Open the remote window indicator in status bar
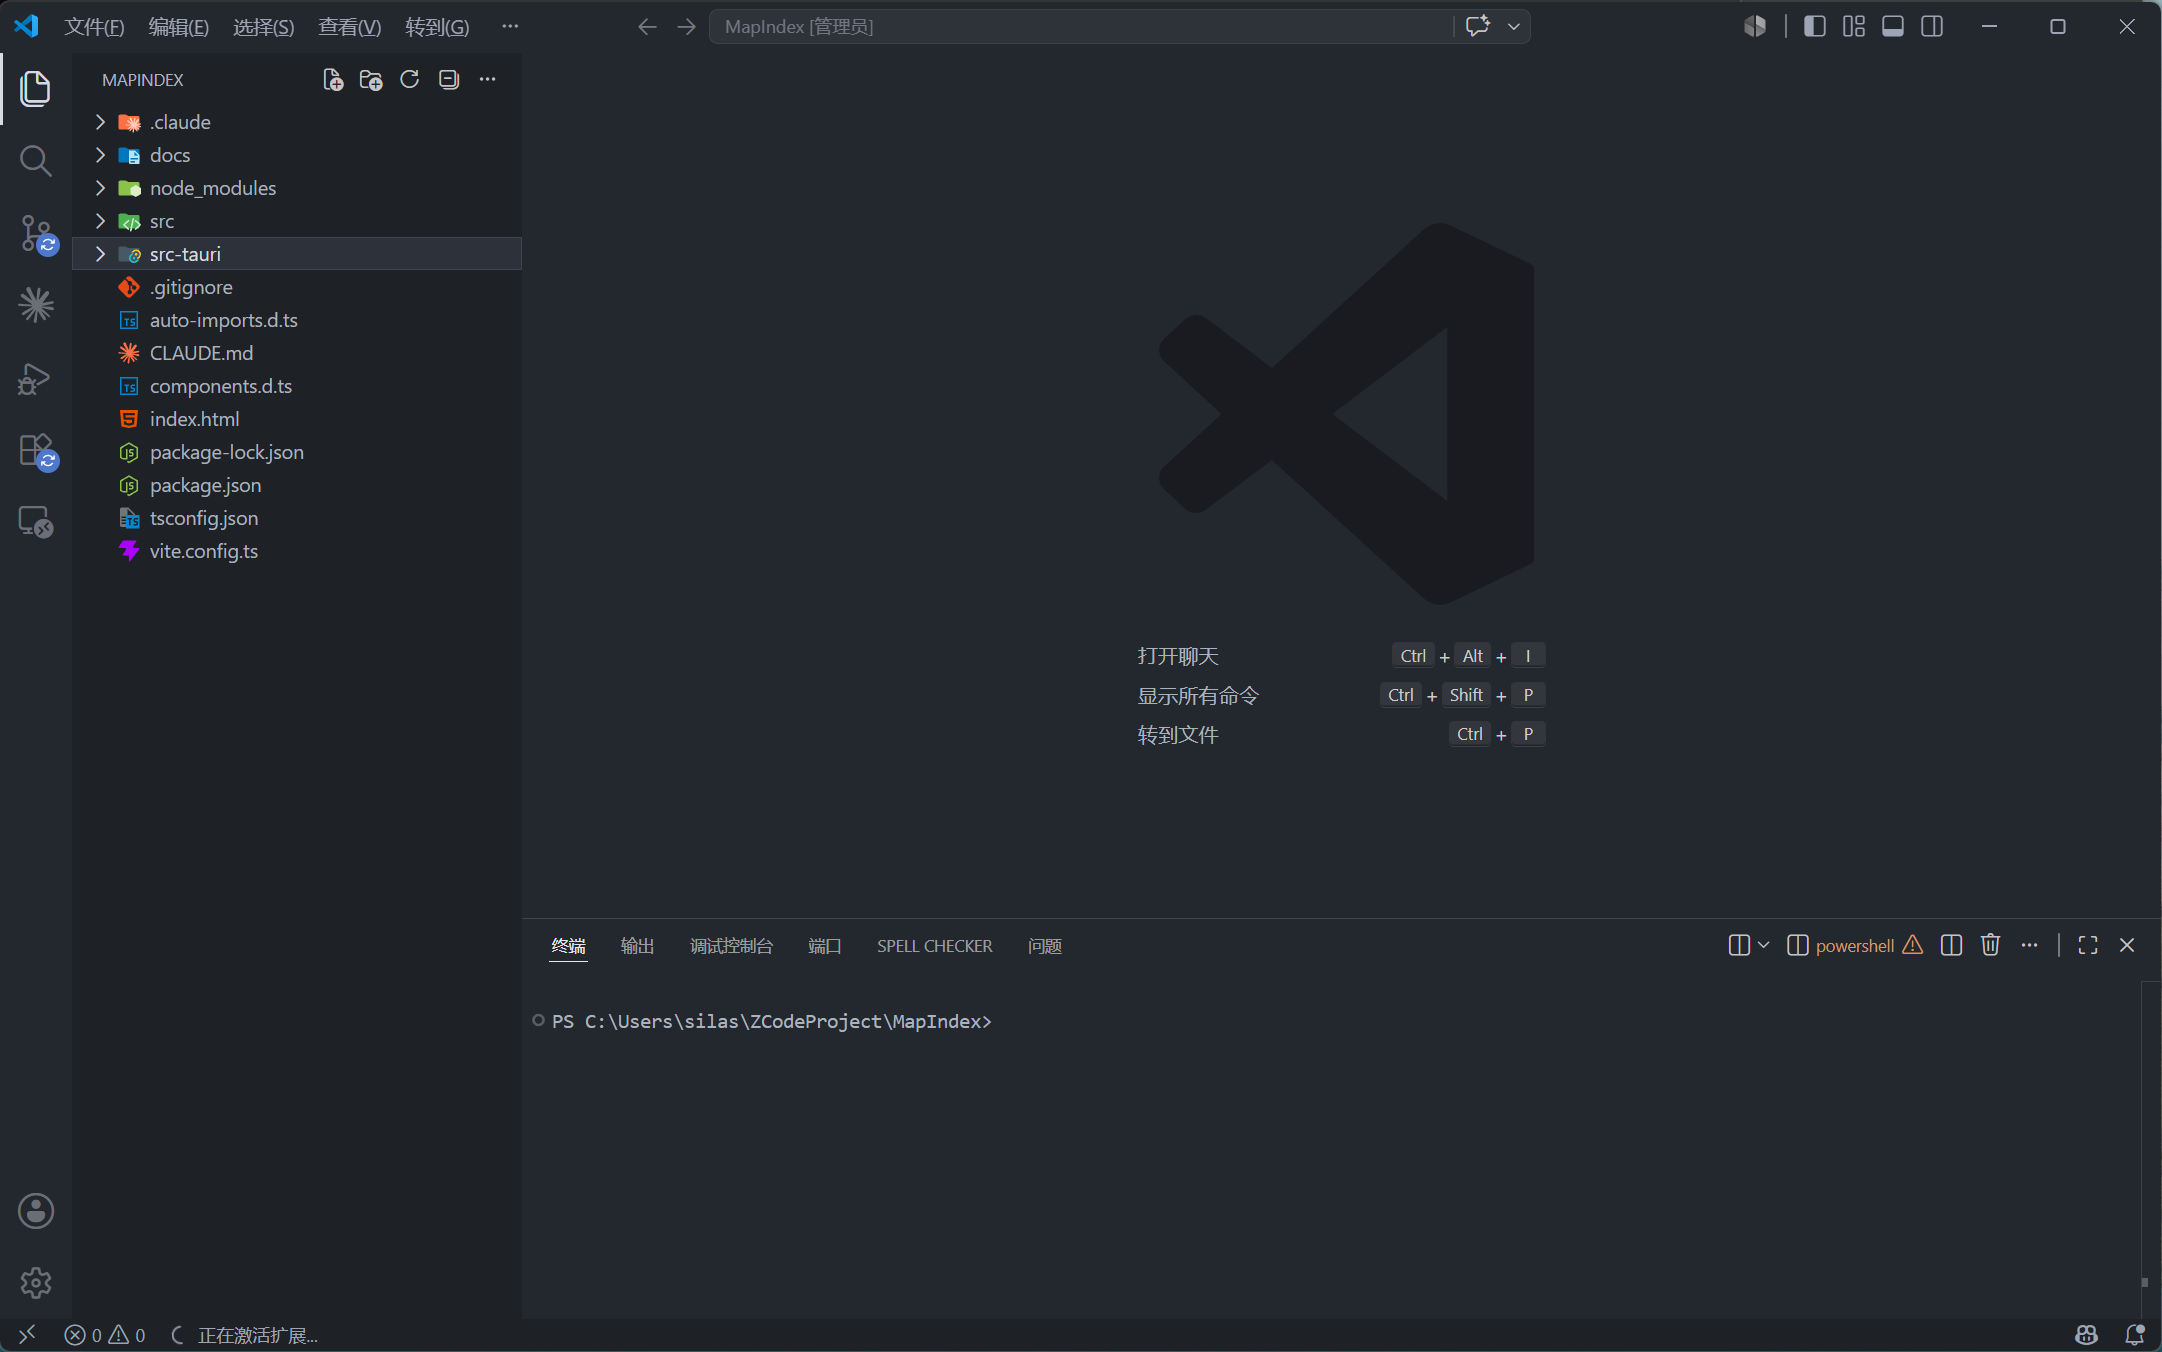Viewport: 2162px width, 1352px height. [27, 1334]
